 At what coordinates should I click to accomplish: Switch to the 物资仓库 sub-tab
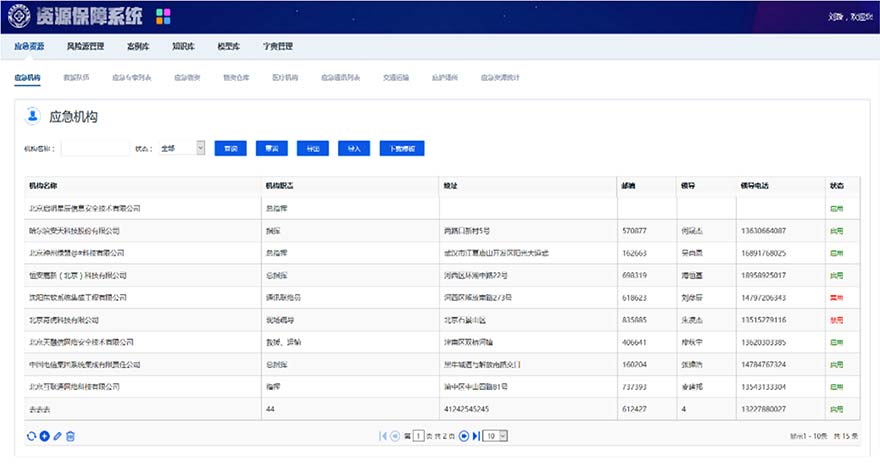pos(236,77)
